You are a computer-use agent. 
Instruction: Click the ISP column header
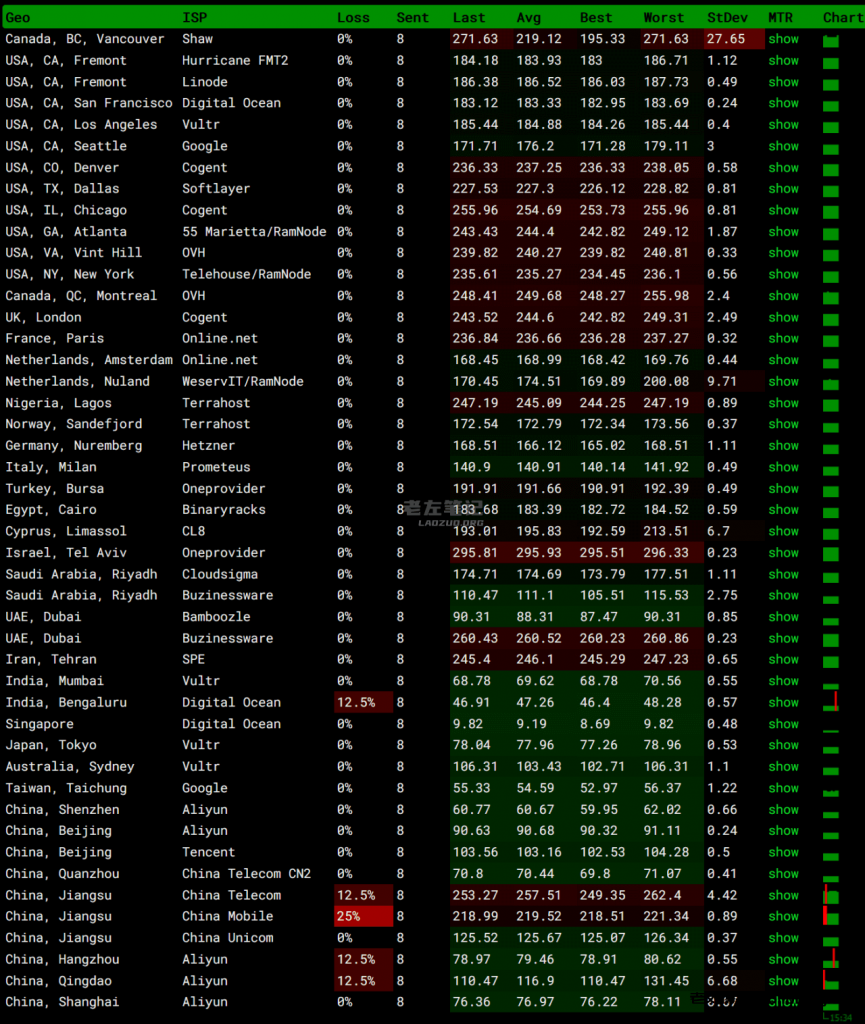point(194,17)
